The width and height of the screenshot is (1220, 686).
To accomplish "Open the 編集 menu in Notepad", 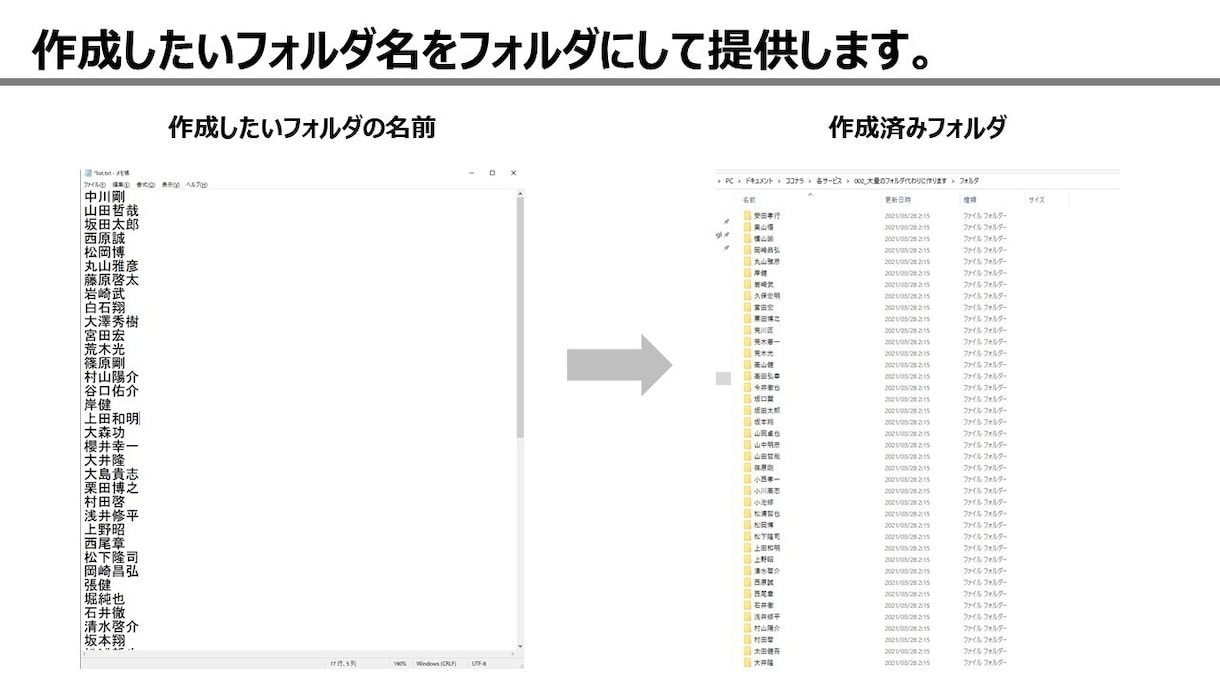I will pos(121,185).
